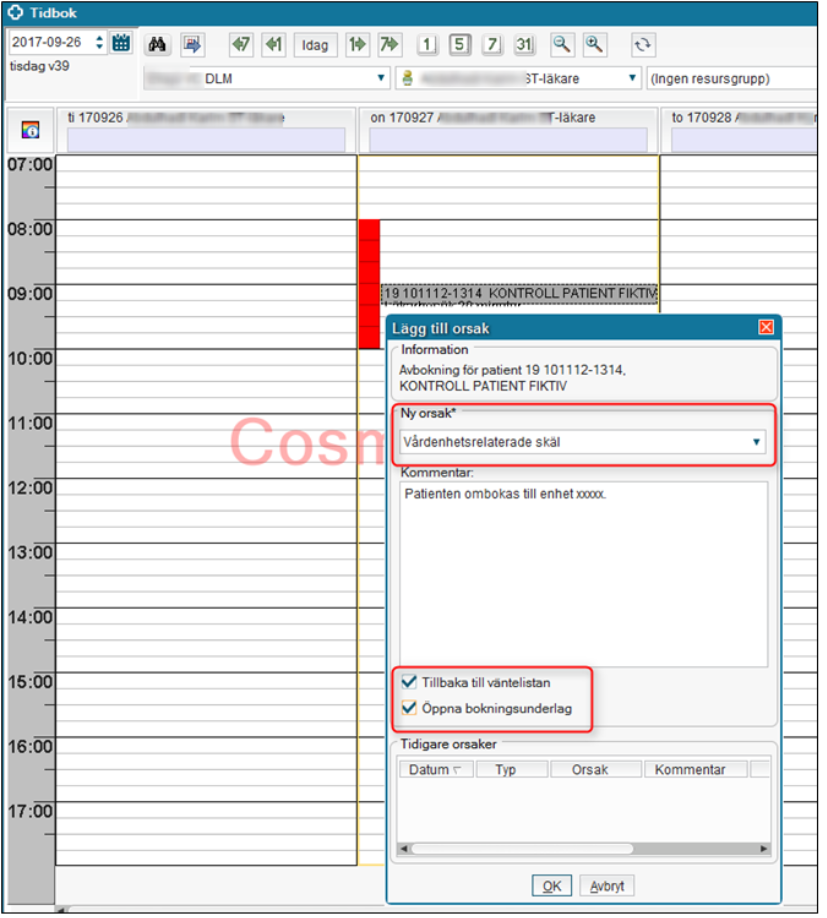Sort previous reasons by Datum column
The width and height of the screenshot is (827, 918).
(x=435, y=770)
